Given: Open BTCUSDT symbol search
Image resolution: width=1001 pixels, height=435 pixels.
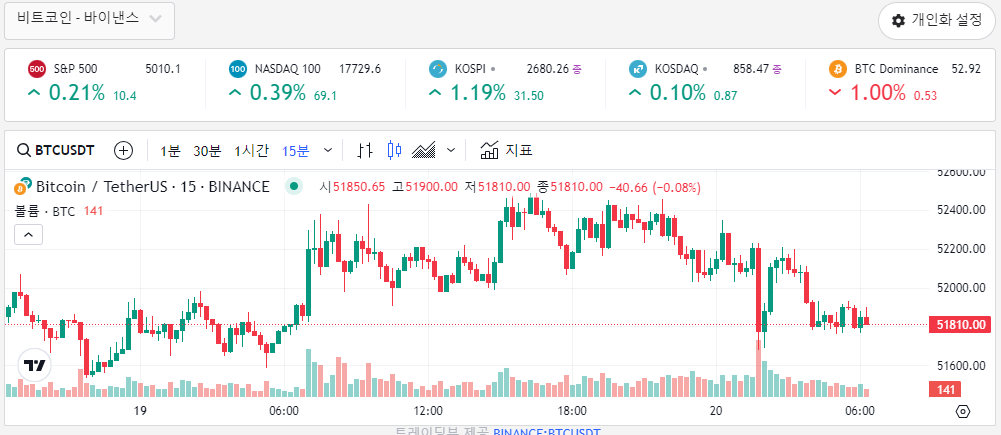Looking at the screenshot, I should (x=56, y=151).
